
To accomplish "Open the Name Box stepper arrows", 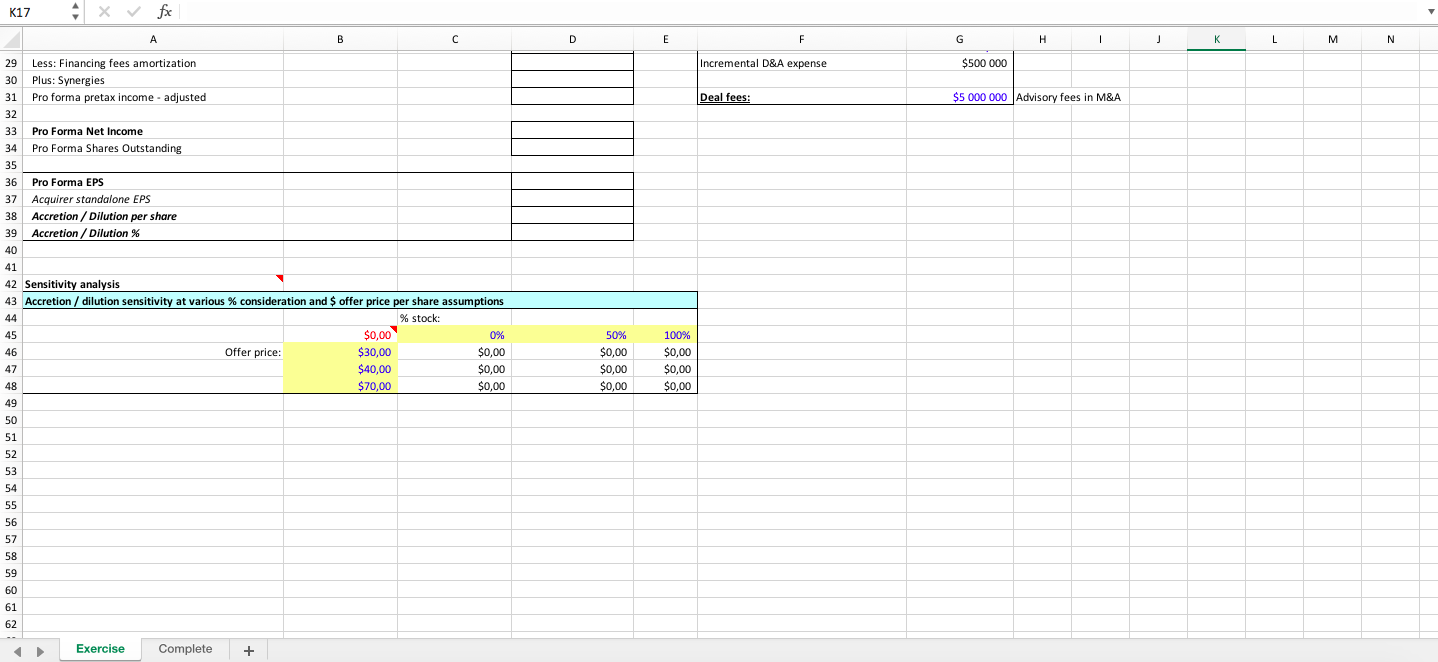I will click(73, 12).
